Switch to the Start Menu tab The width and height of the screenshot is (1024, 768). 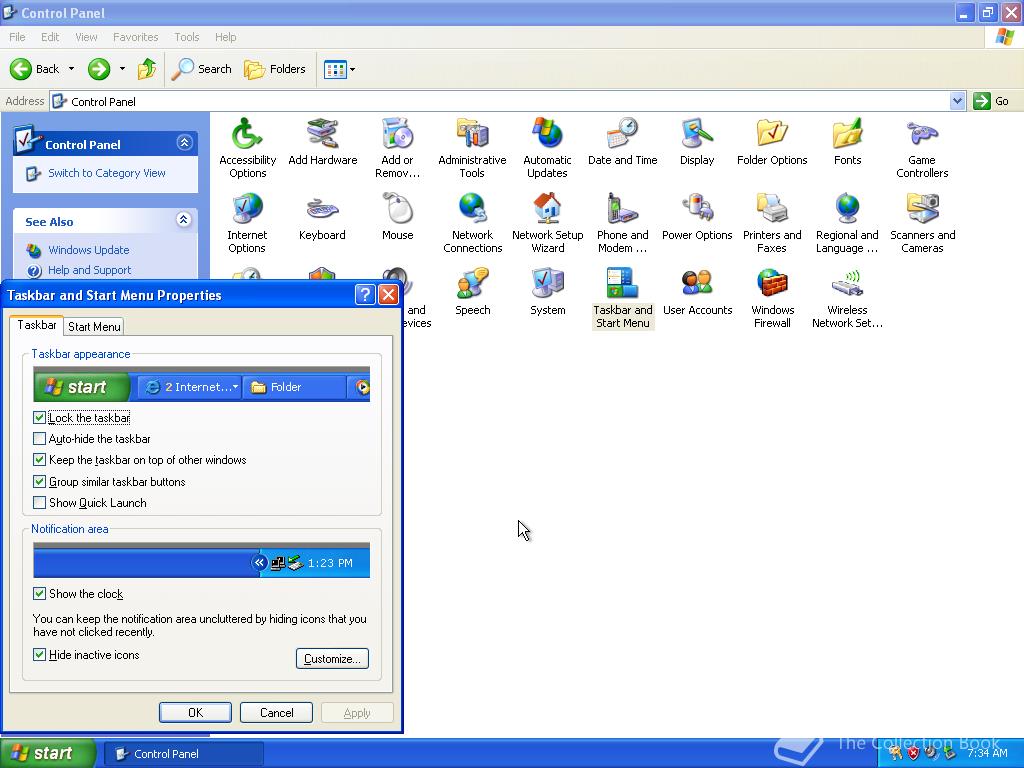coord(94,327)
